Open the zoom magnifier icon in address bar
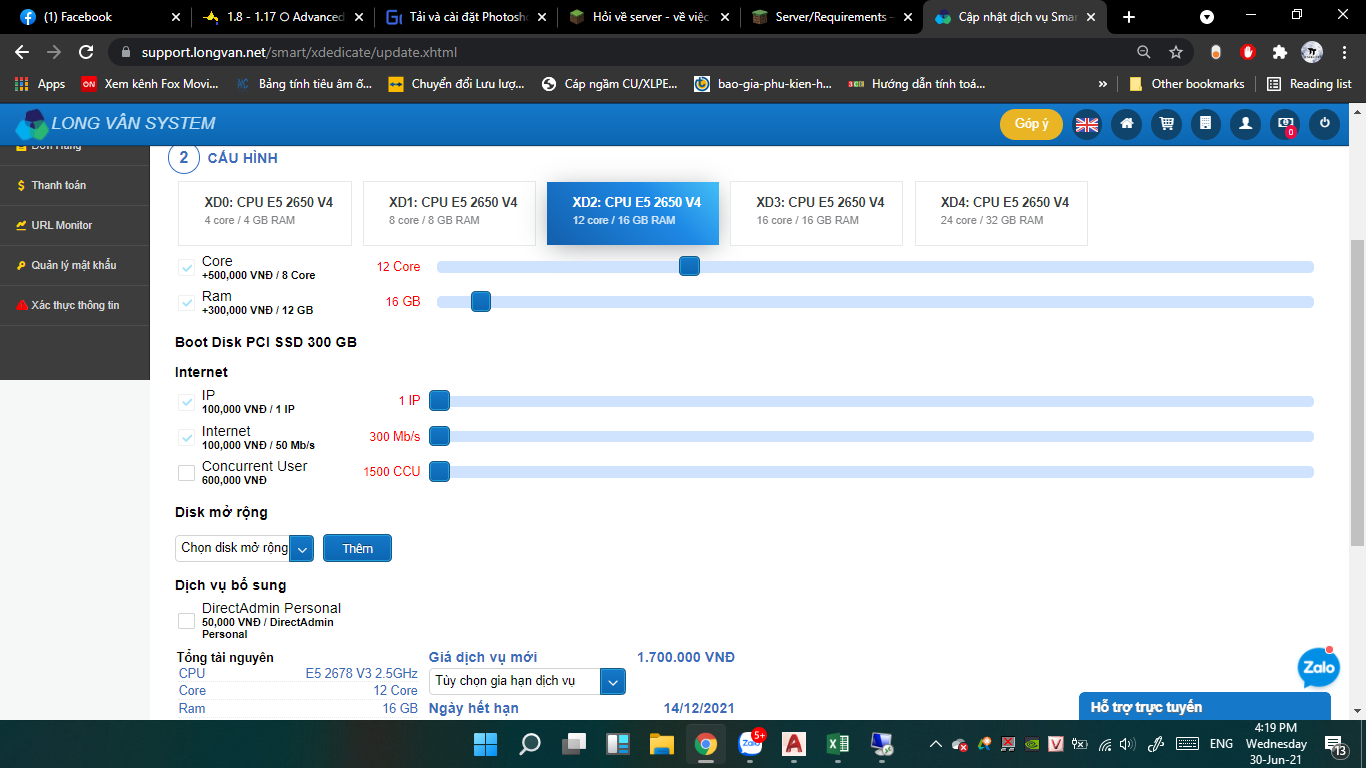Screen dimensions: 1366x768 [x=1144, y=52]
